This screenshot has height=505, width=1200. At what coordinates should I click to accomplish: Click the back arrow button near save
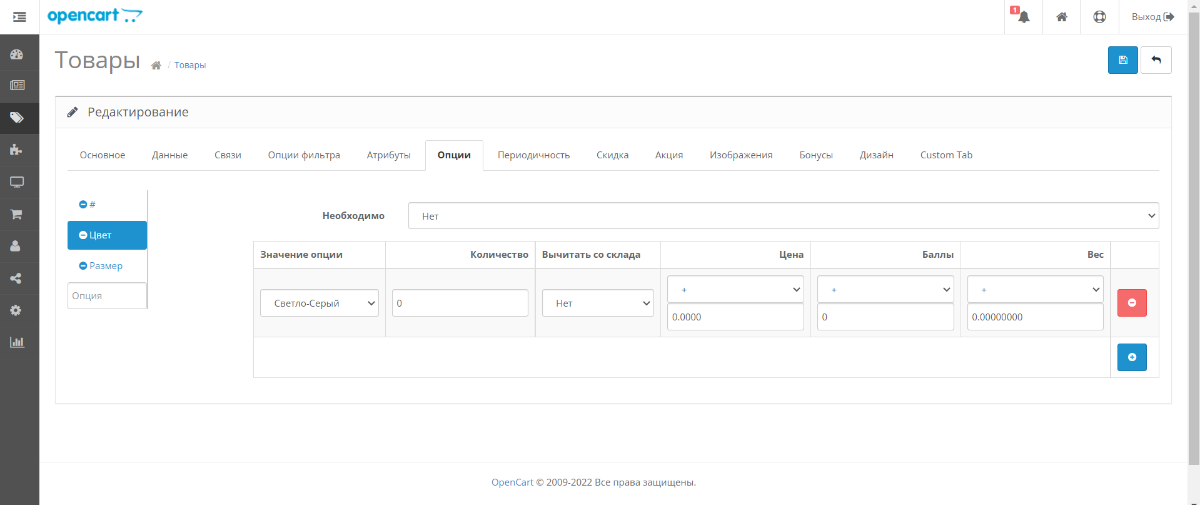click(x=1156, y=60)
